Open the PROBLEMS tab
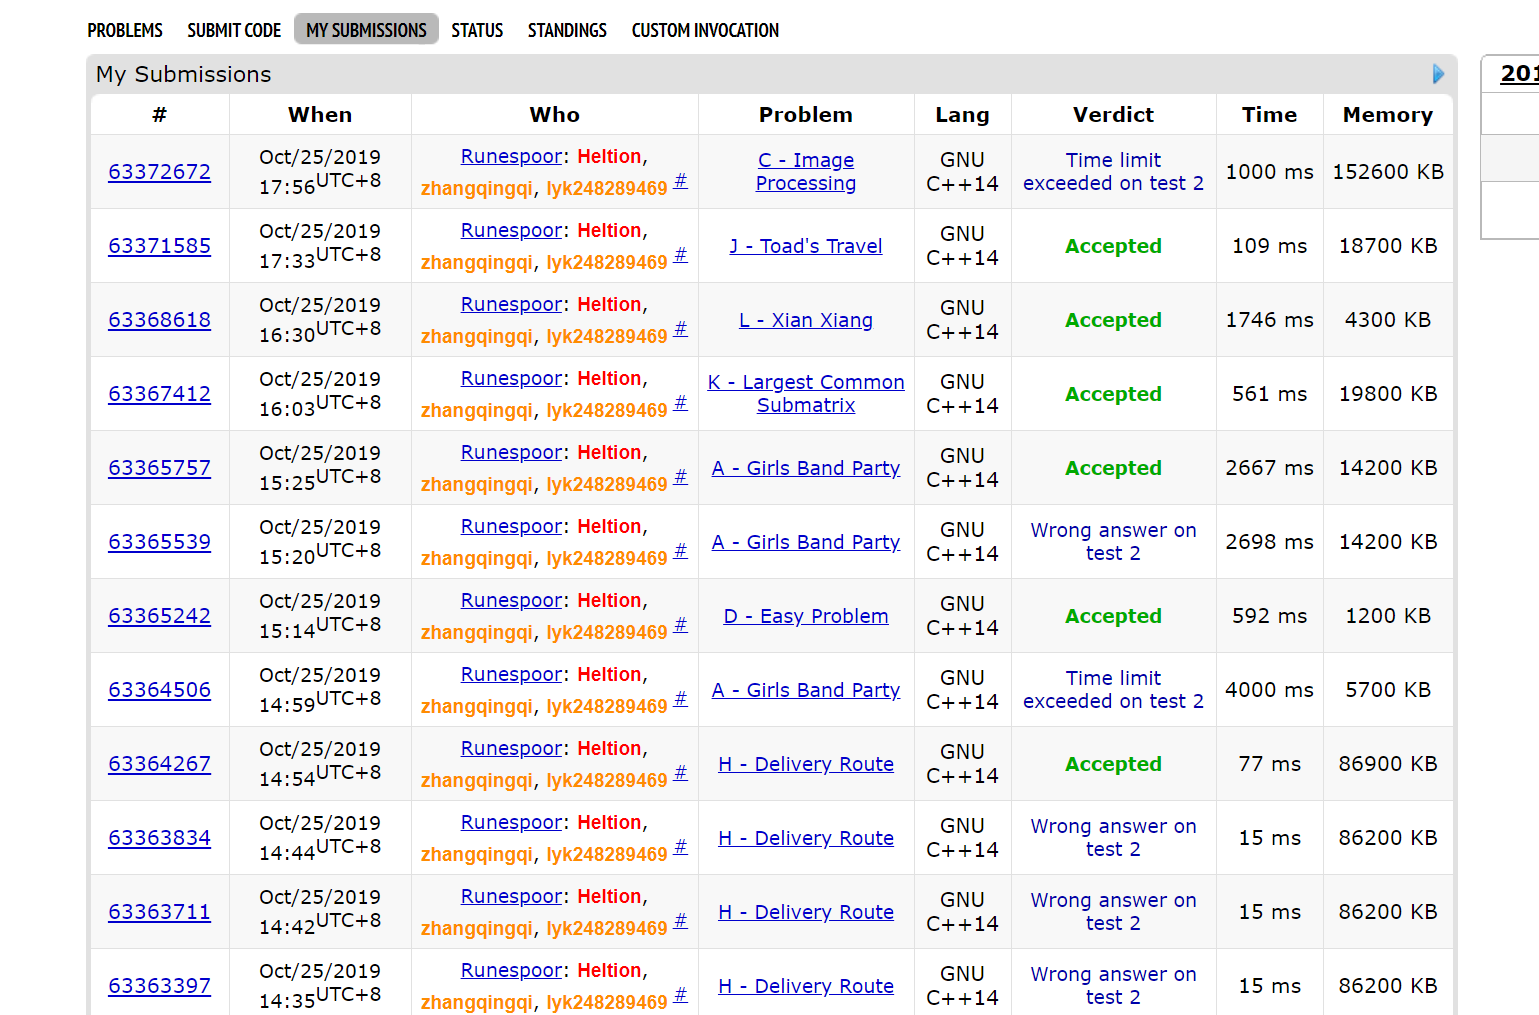Screen dimensions: 1539x1015 (125, 30)
